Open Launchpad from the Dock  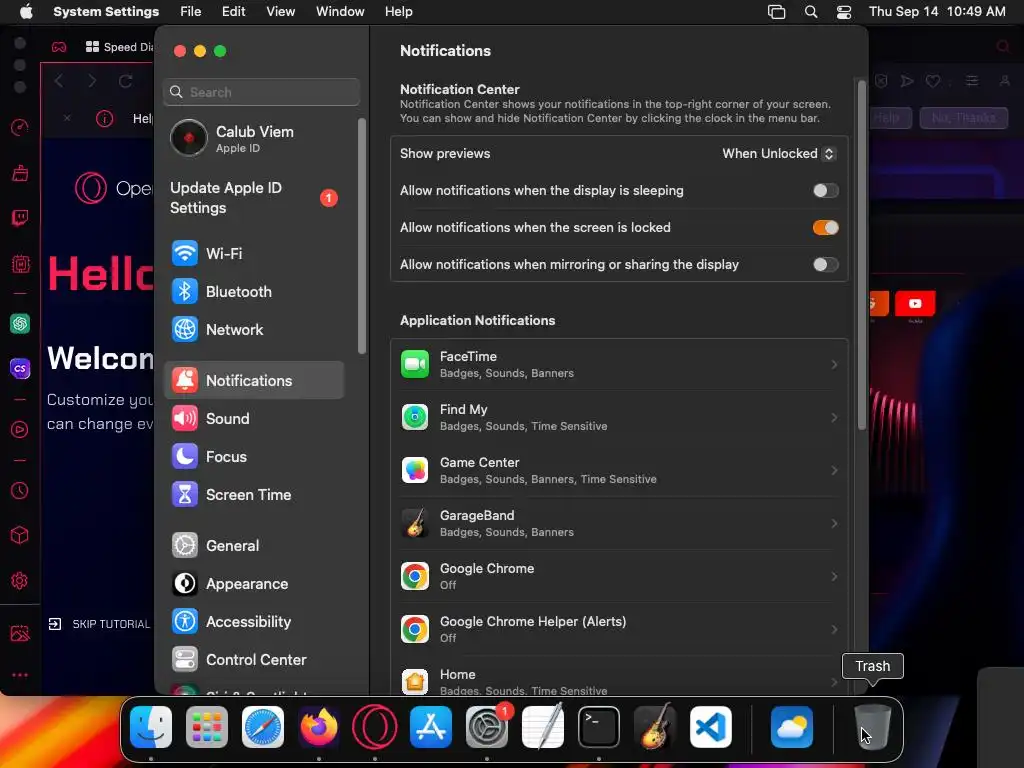[x=207, y=727]
